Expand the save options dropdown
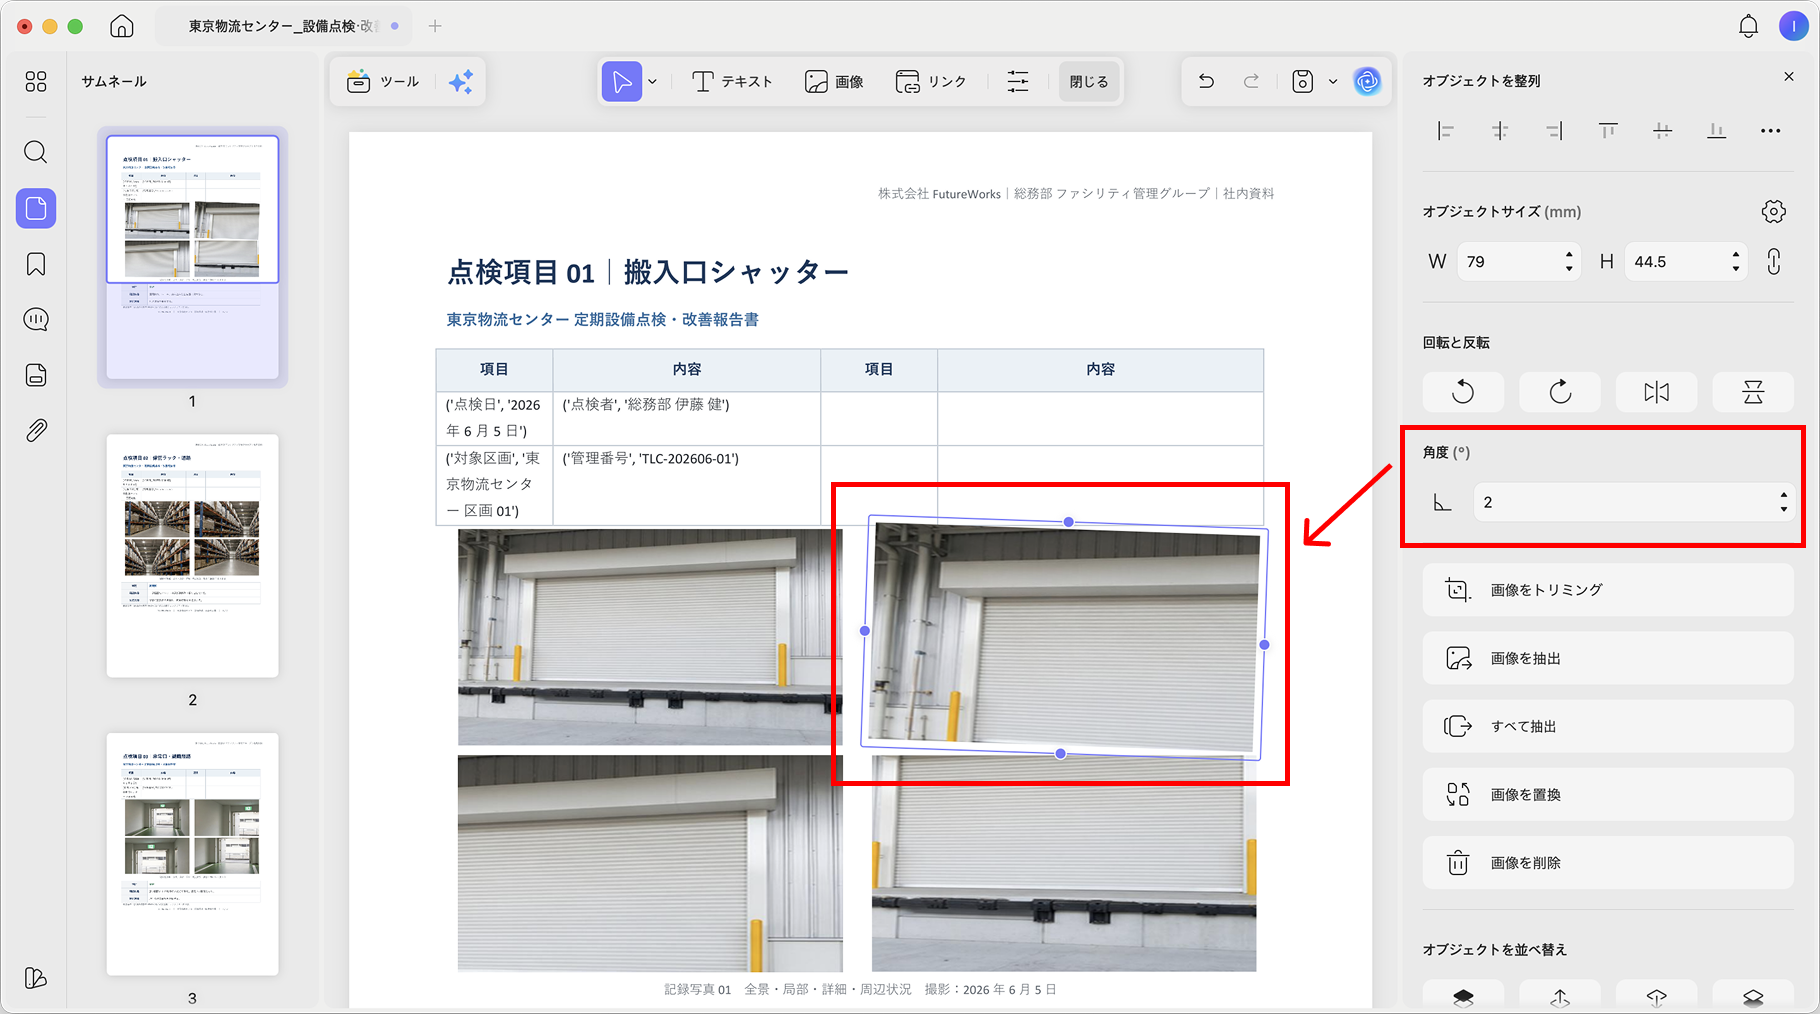The image size is (1820, 1014). tap(1333, 82)
